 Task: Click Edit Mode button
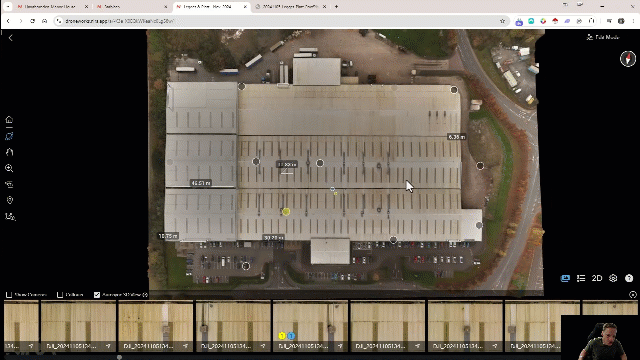pos(603,37)
